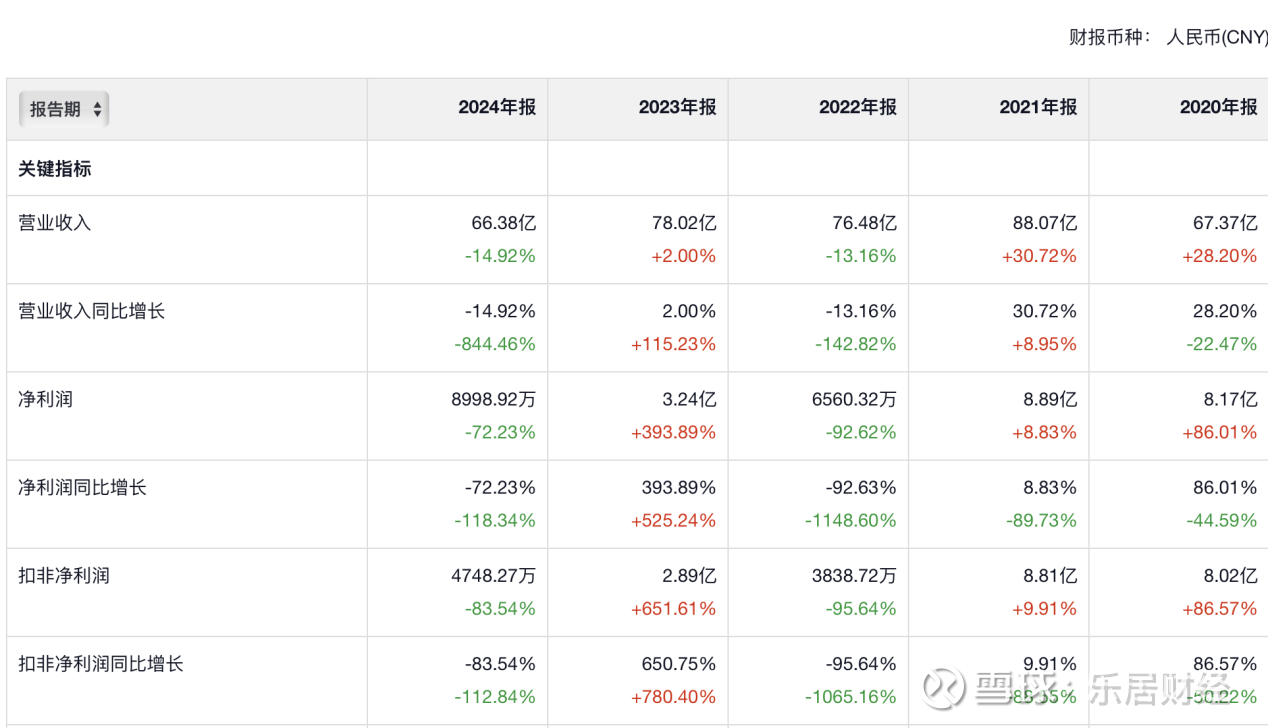The width and height of the screenshot is (1268, 728).
Task: Click the green -22.47% change figure
Action: [x=1222, y=344]
